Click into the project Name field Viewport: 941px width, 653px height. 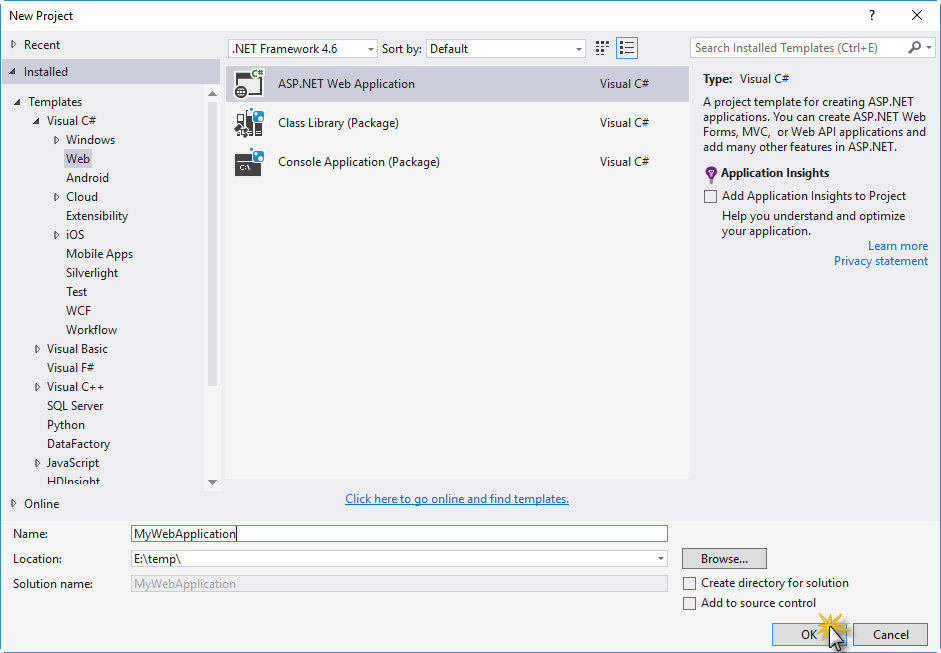399,534
